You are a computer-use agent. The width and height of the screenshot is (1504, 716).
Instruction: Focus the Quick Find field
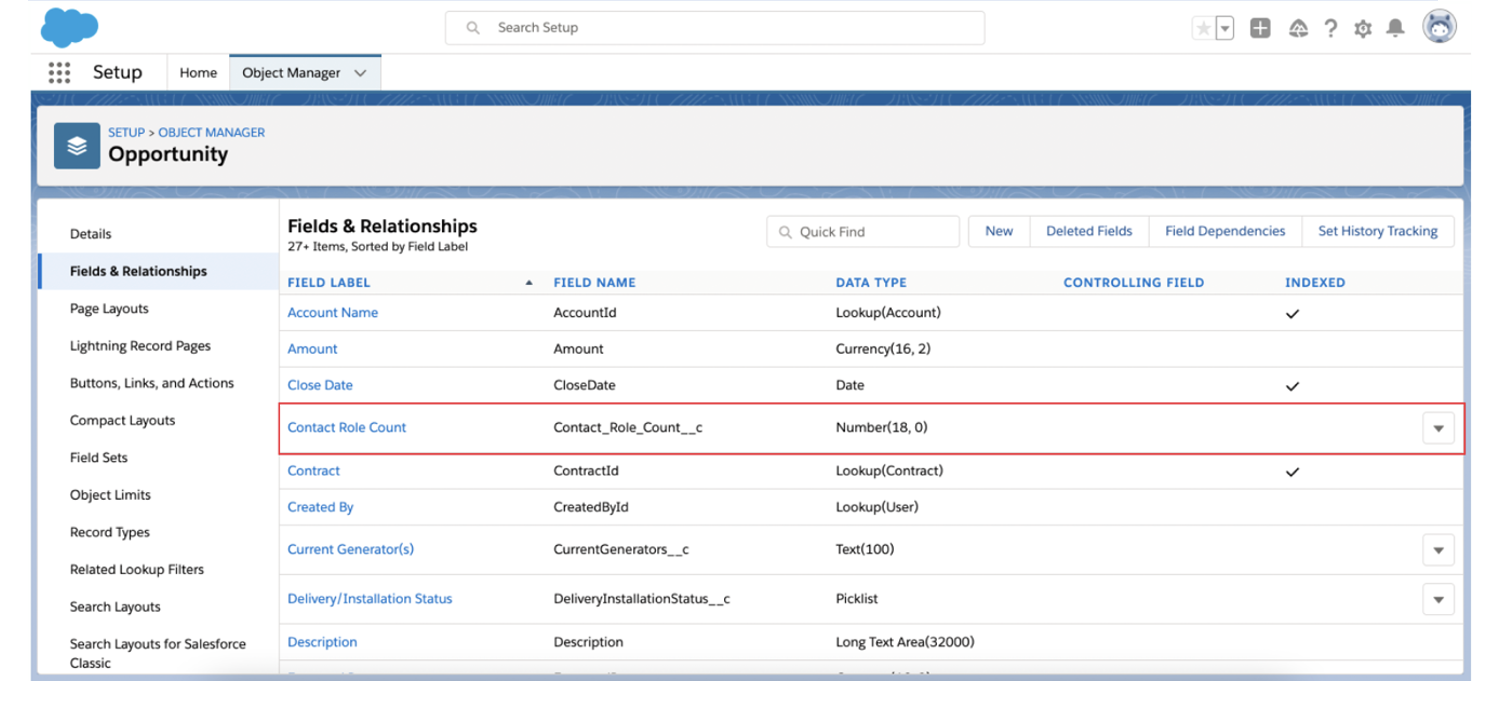[863, 232]
